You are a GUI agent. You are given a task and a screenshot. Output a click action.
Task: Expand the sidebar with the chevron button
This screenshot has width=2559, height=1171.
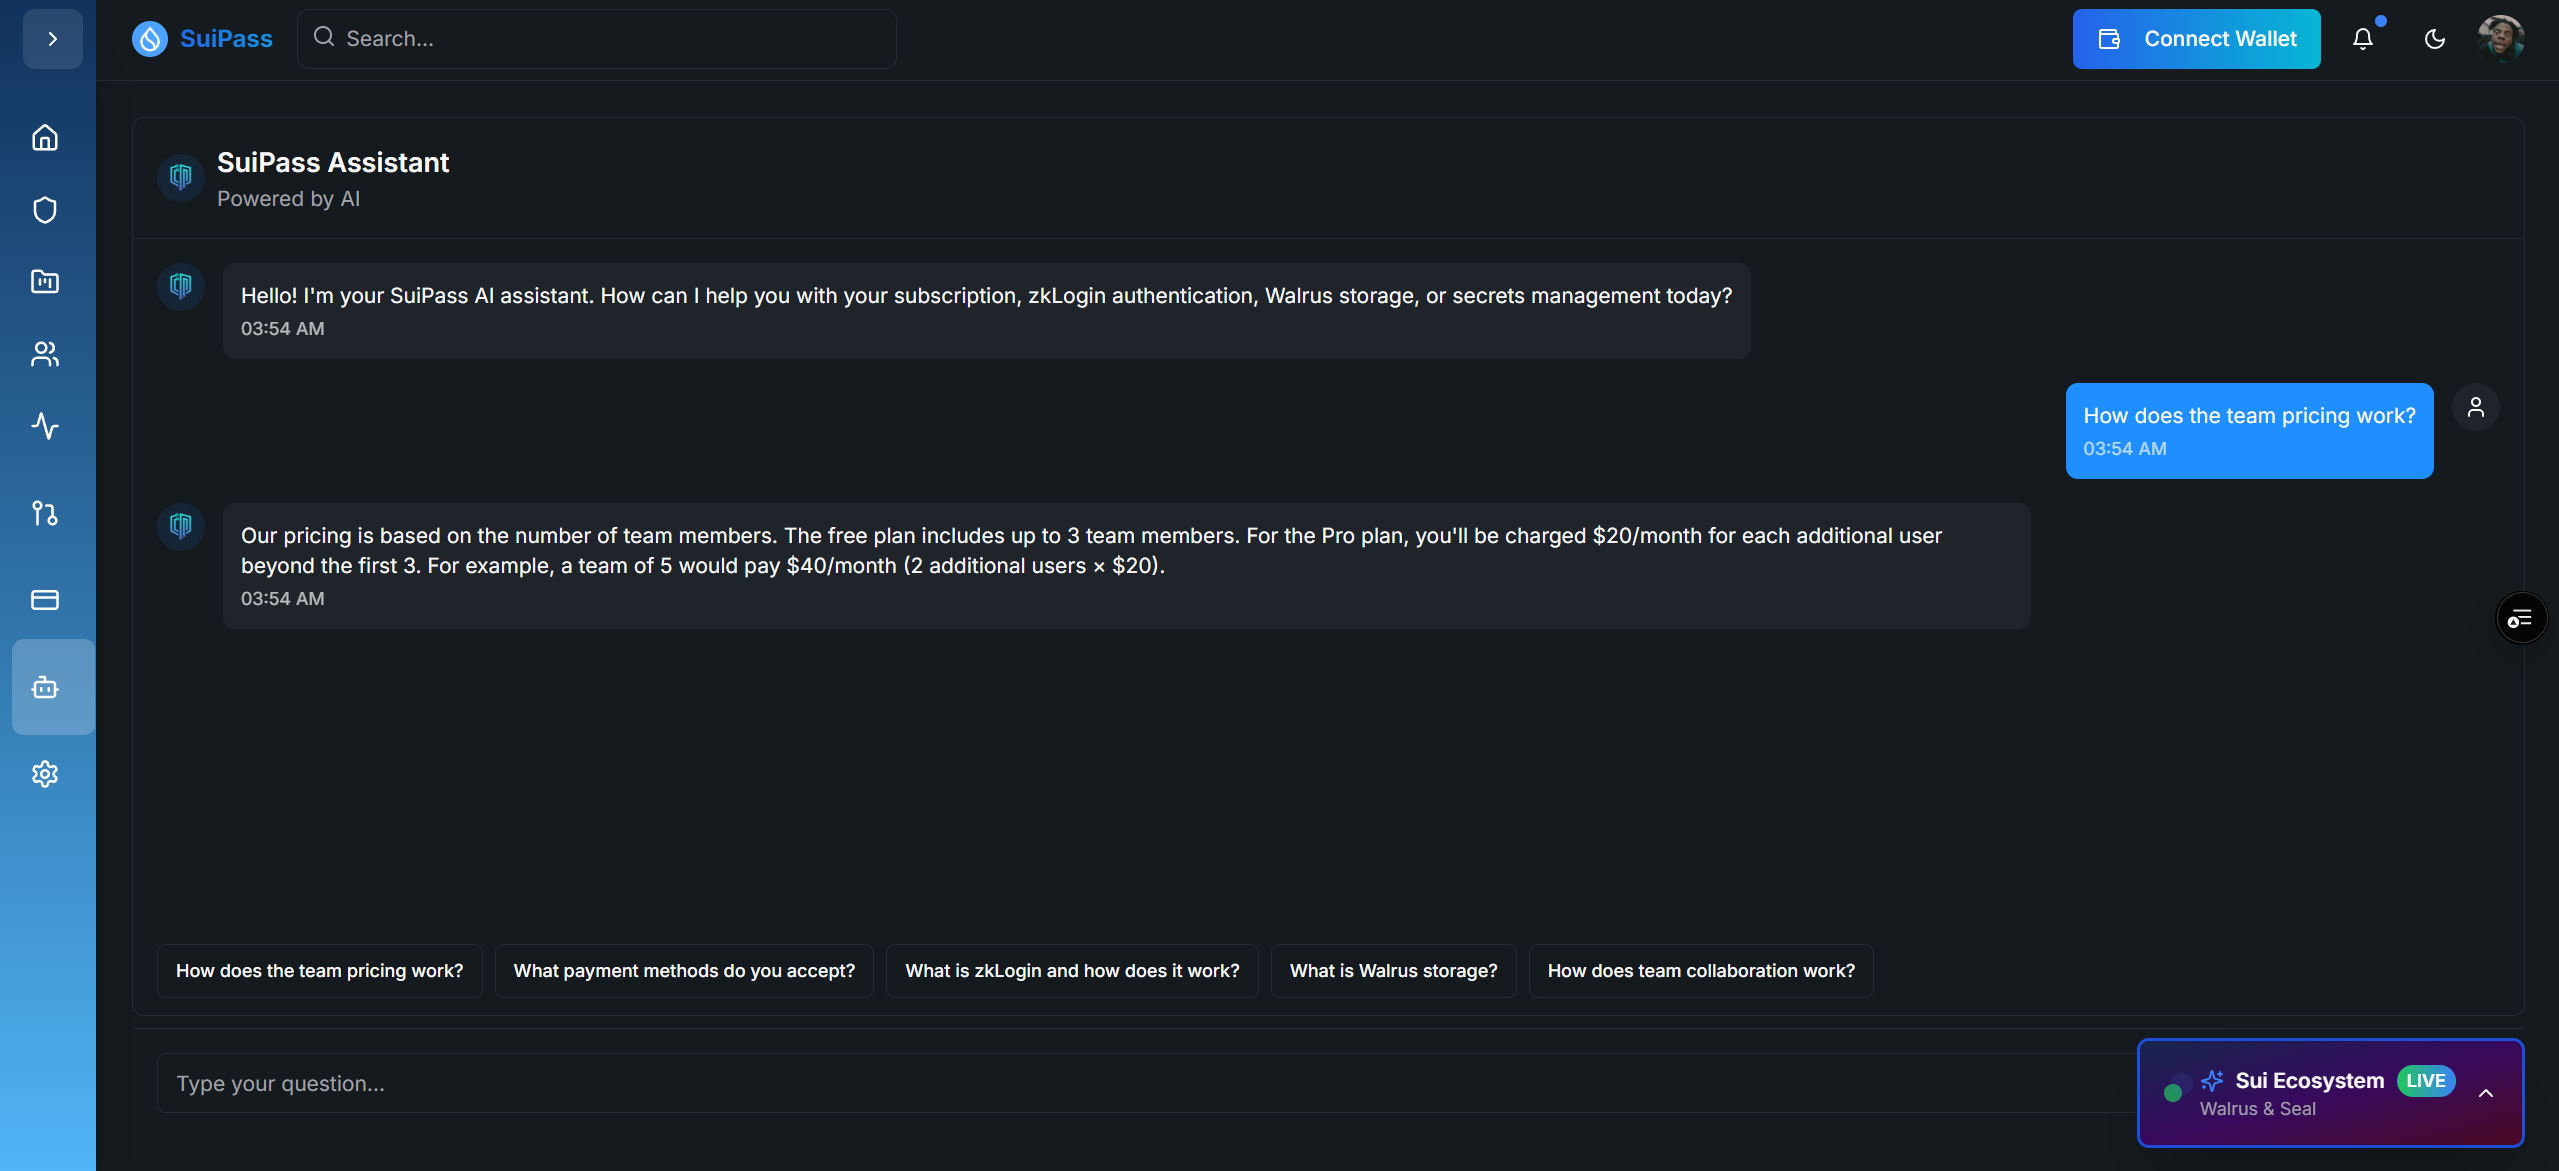(x=53, y=39)
